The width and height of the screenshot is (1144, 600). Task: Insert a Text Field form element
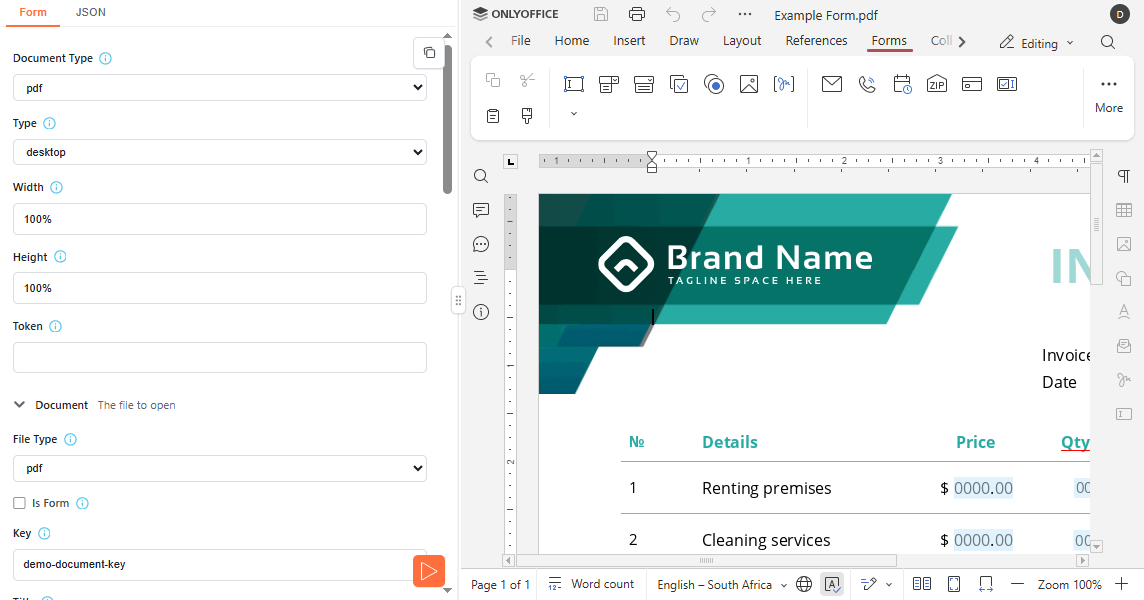coord(573,84)
